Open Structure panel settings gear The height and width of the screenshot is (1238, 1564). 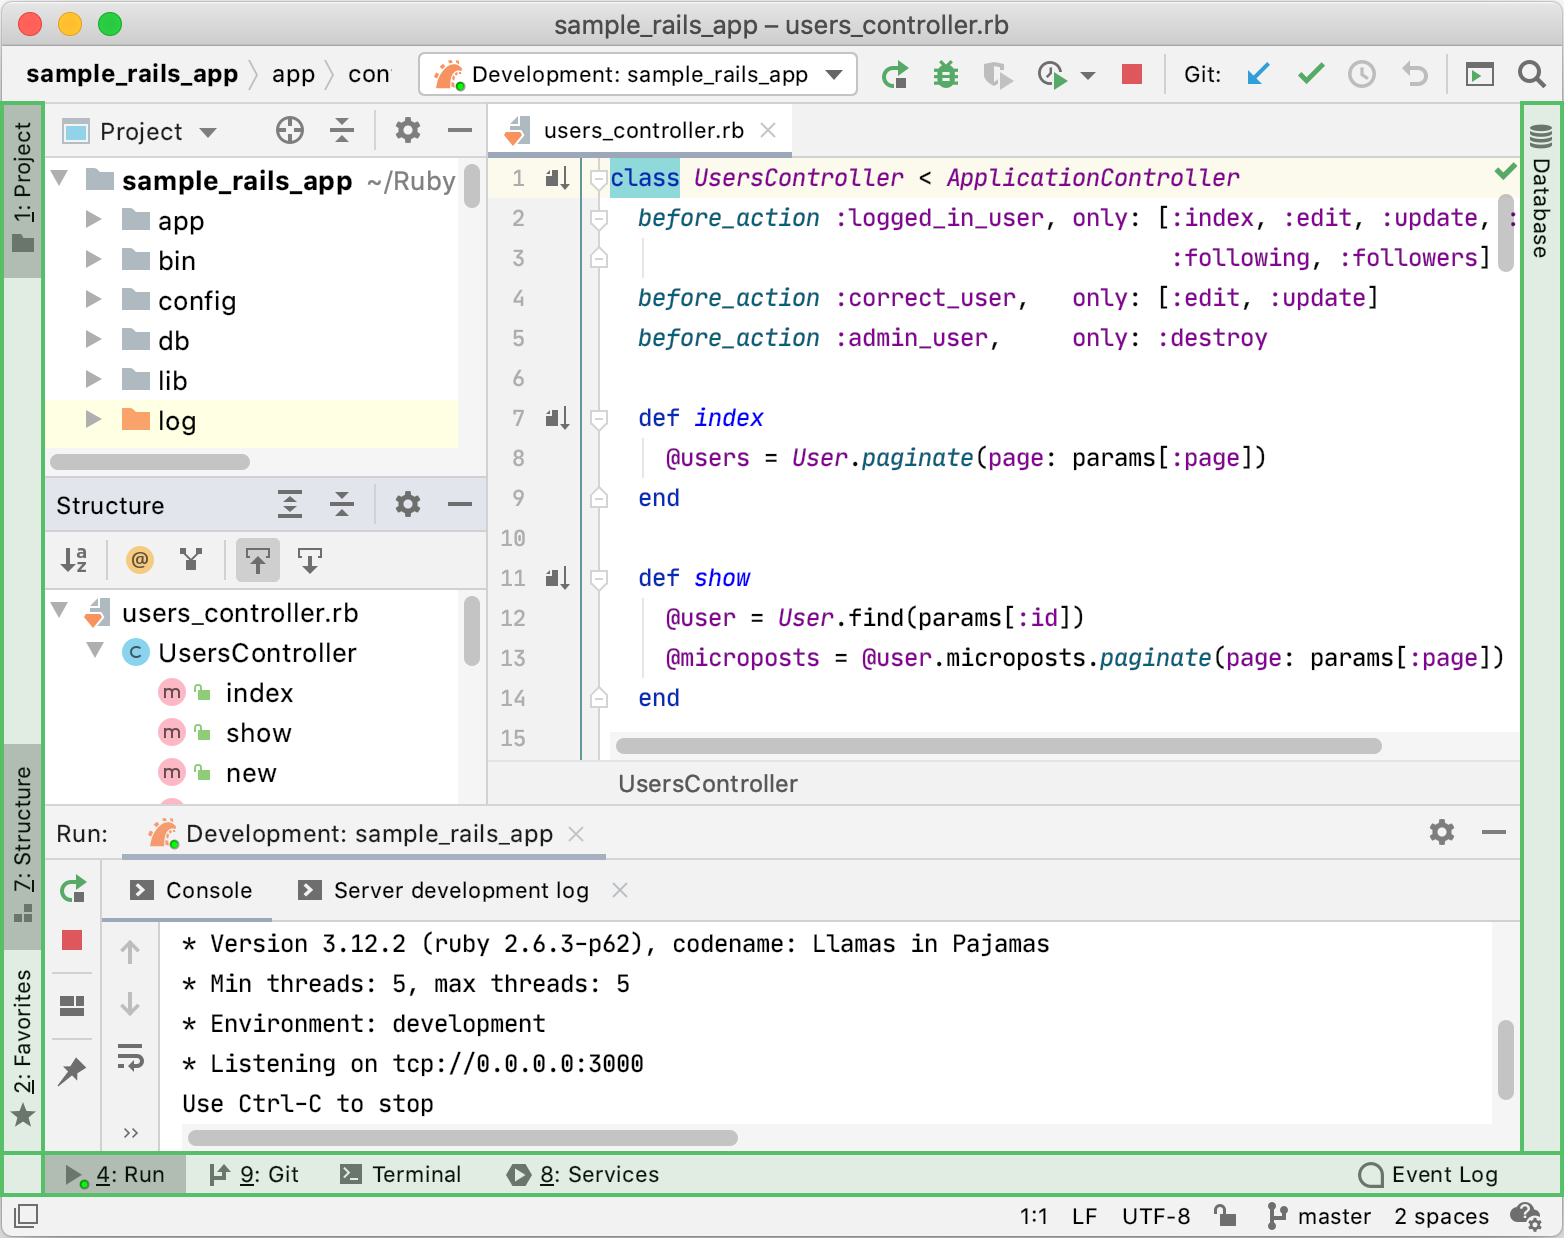407,505
